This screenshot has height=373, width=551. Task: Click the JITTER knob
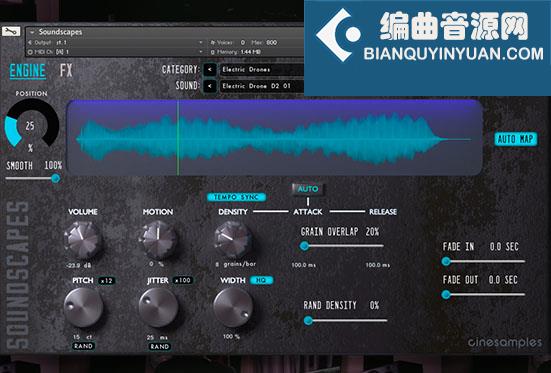[158, 307]
